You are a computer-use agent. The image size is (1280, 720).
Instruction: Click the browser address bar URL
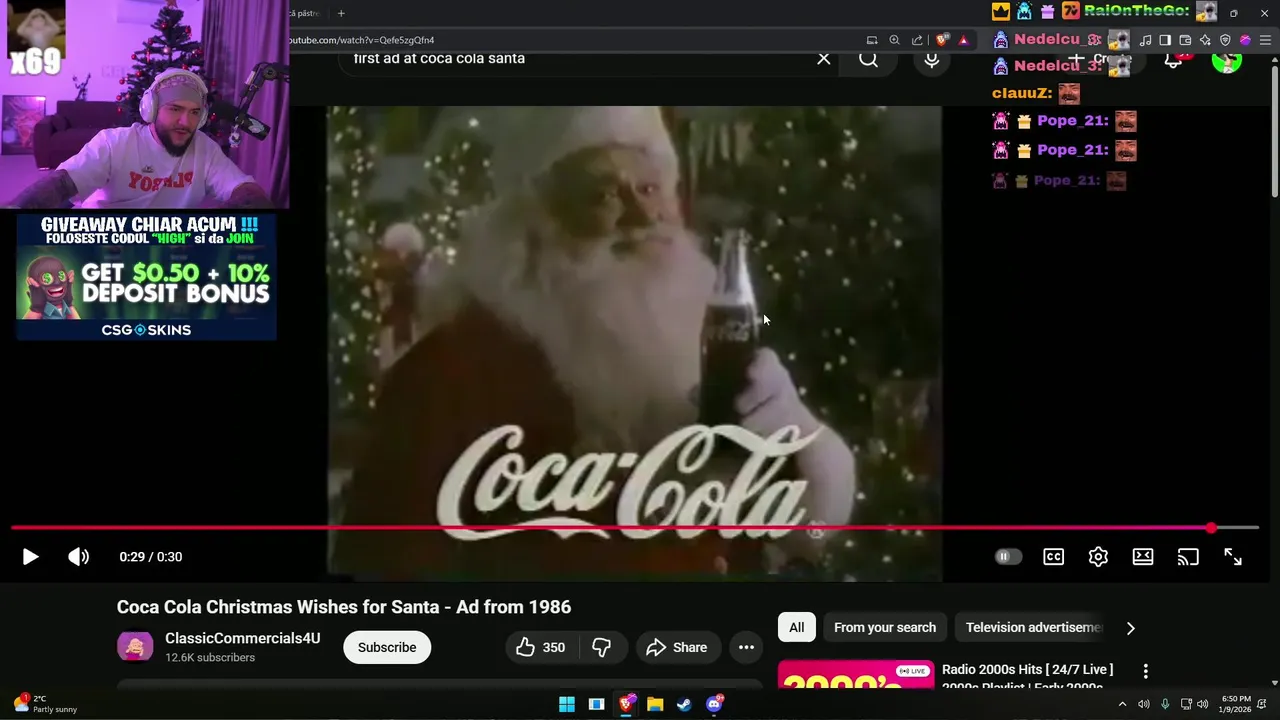click(361, 40)
